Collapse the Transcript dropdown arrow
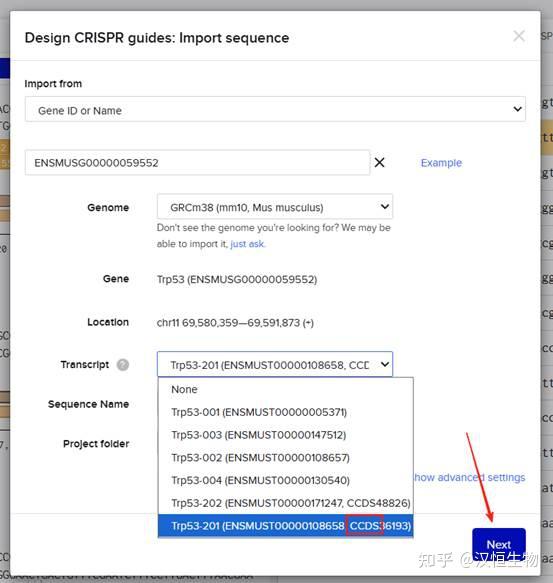Viewport: 553px width, 583px height. pyautogui.click(x=385, y=364)
